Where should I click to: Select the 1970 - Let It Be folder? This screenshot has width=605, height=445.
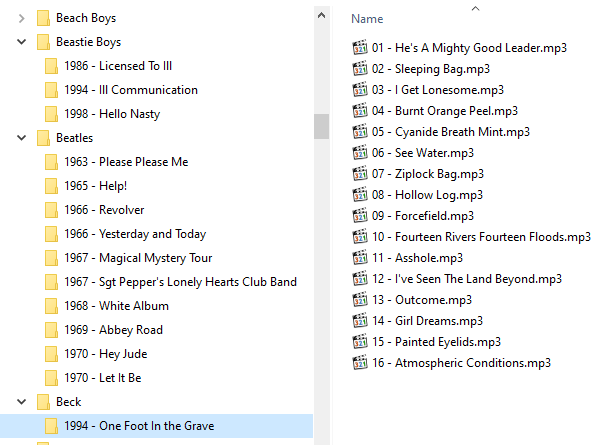tap(103, 378)
